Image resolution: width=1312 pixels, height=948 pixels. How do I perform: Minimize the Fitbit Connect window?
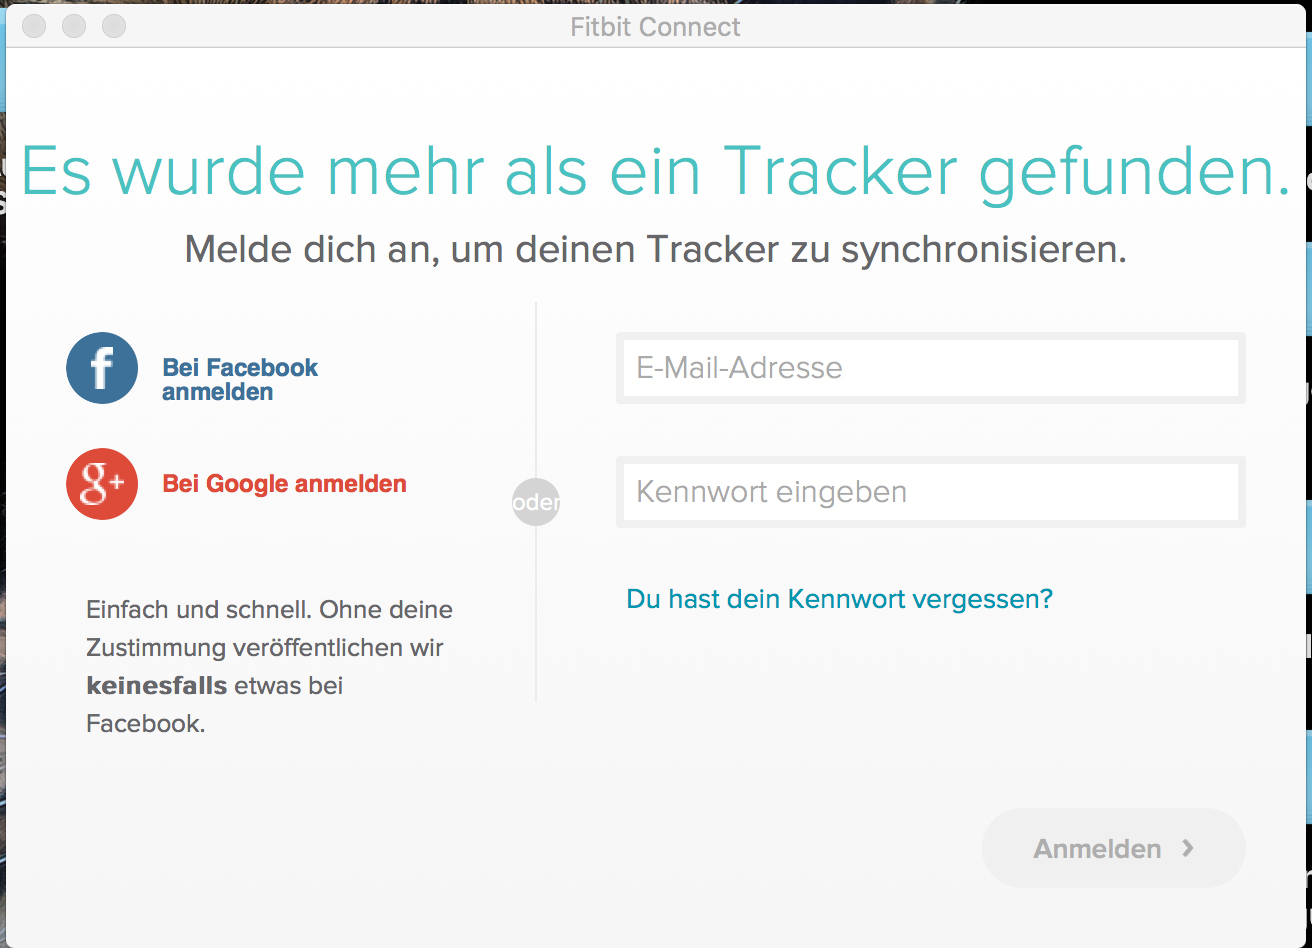tap(74, 26)
